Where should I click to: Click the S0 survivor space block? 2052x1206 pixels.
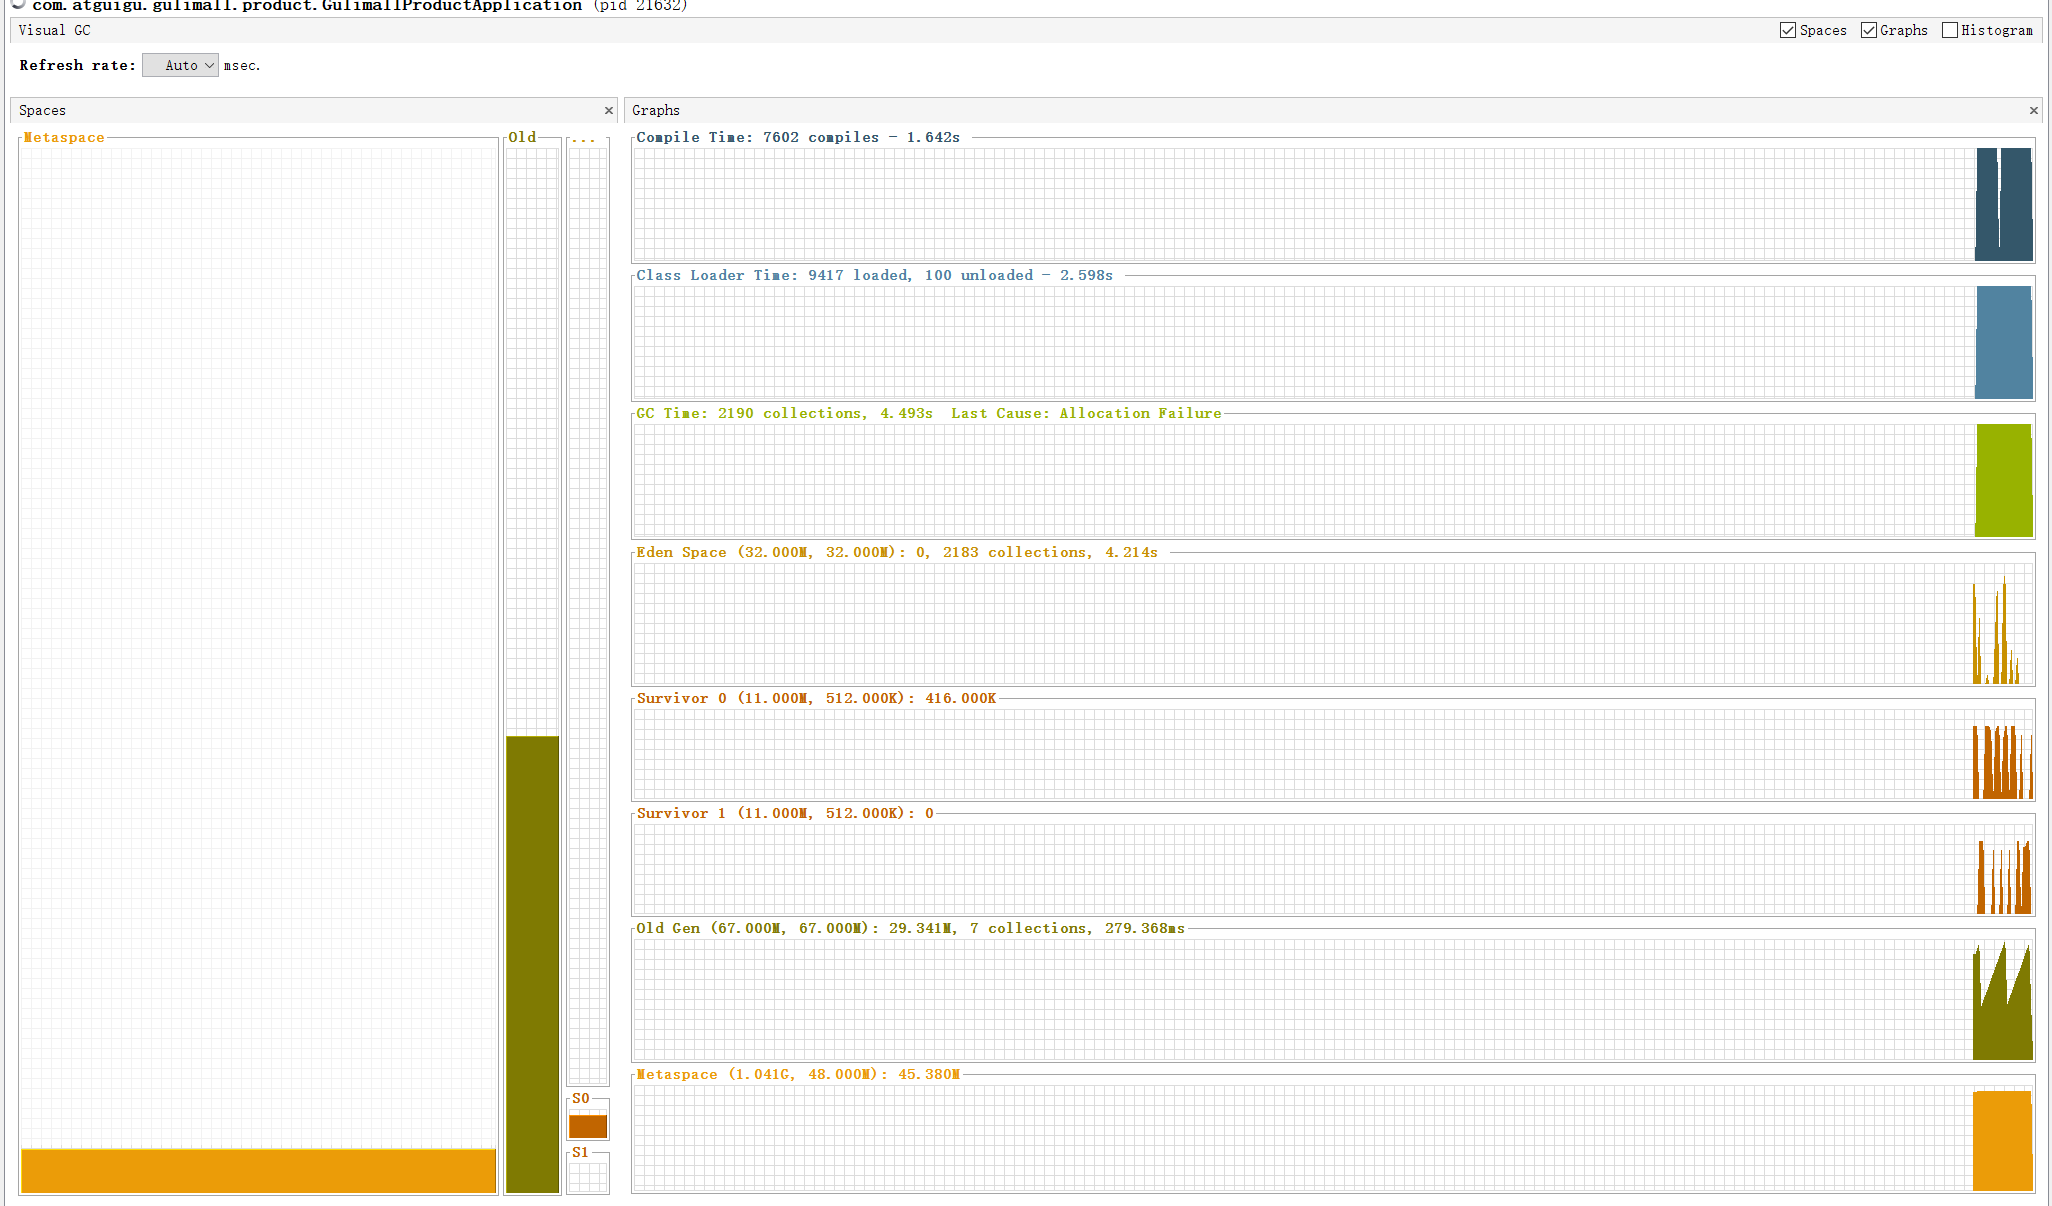click(x=588, y=1126)
